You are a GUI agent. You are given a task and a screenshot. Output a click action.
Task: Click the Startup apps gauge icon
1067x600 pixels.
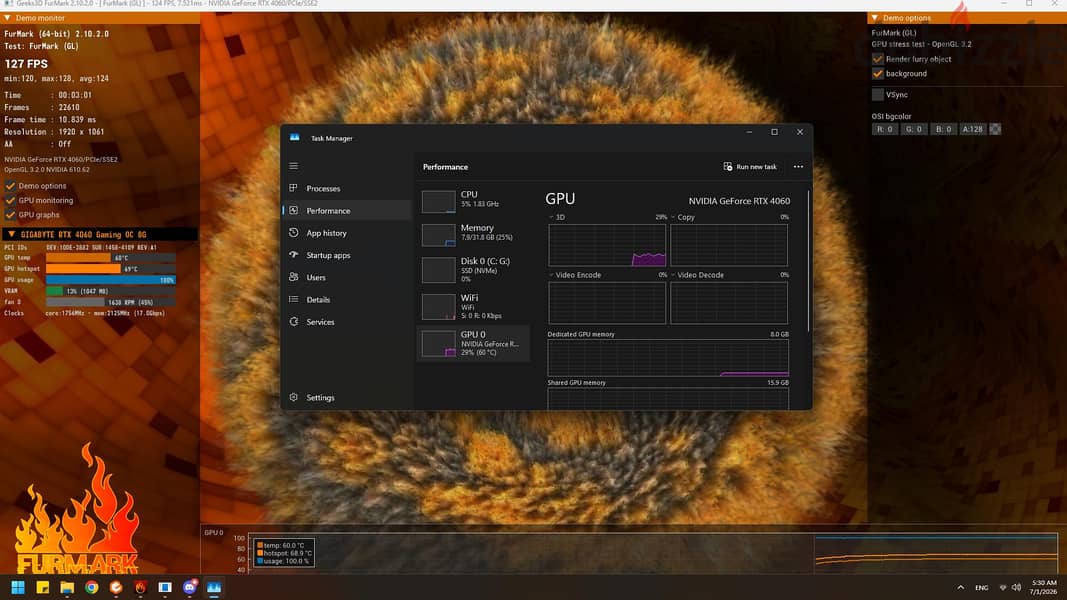point(293,255)
